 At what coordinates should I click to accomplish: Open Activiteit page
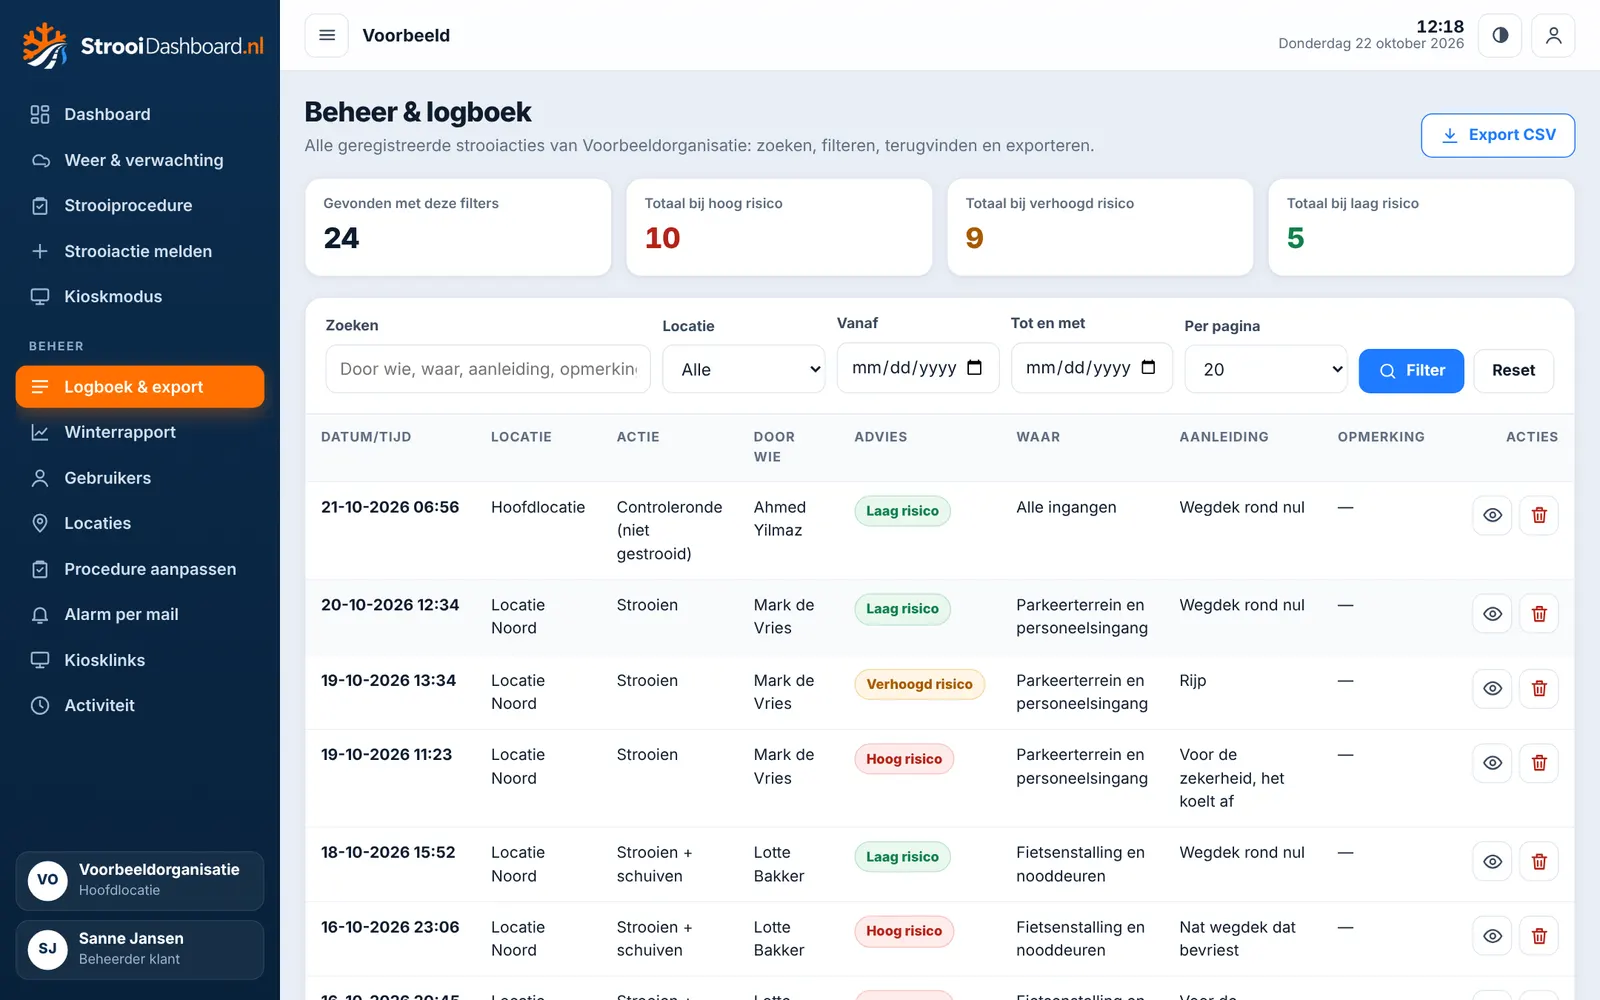pos(140,705)
